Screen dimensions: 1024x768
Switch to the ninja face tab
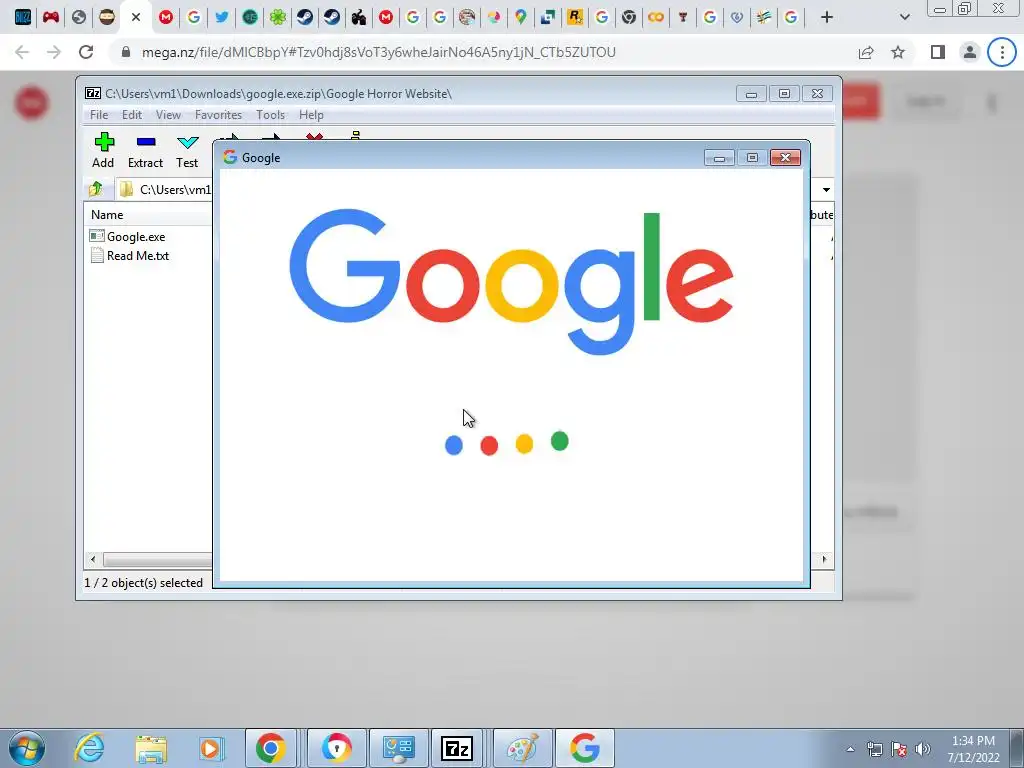[x=106, y=17]
